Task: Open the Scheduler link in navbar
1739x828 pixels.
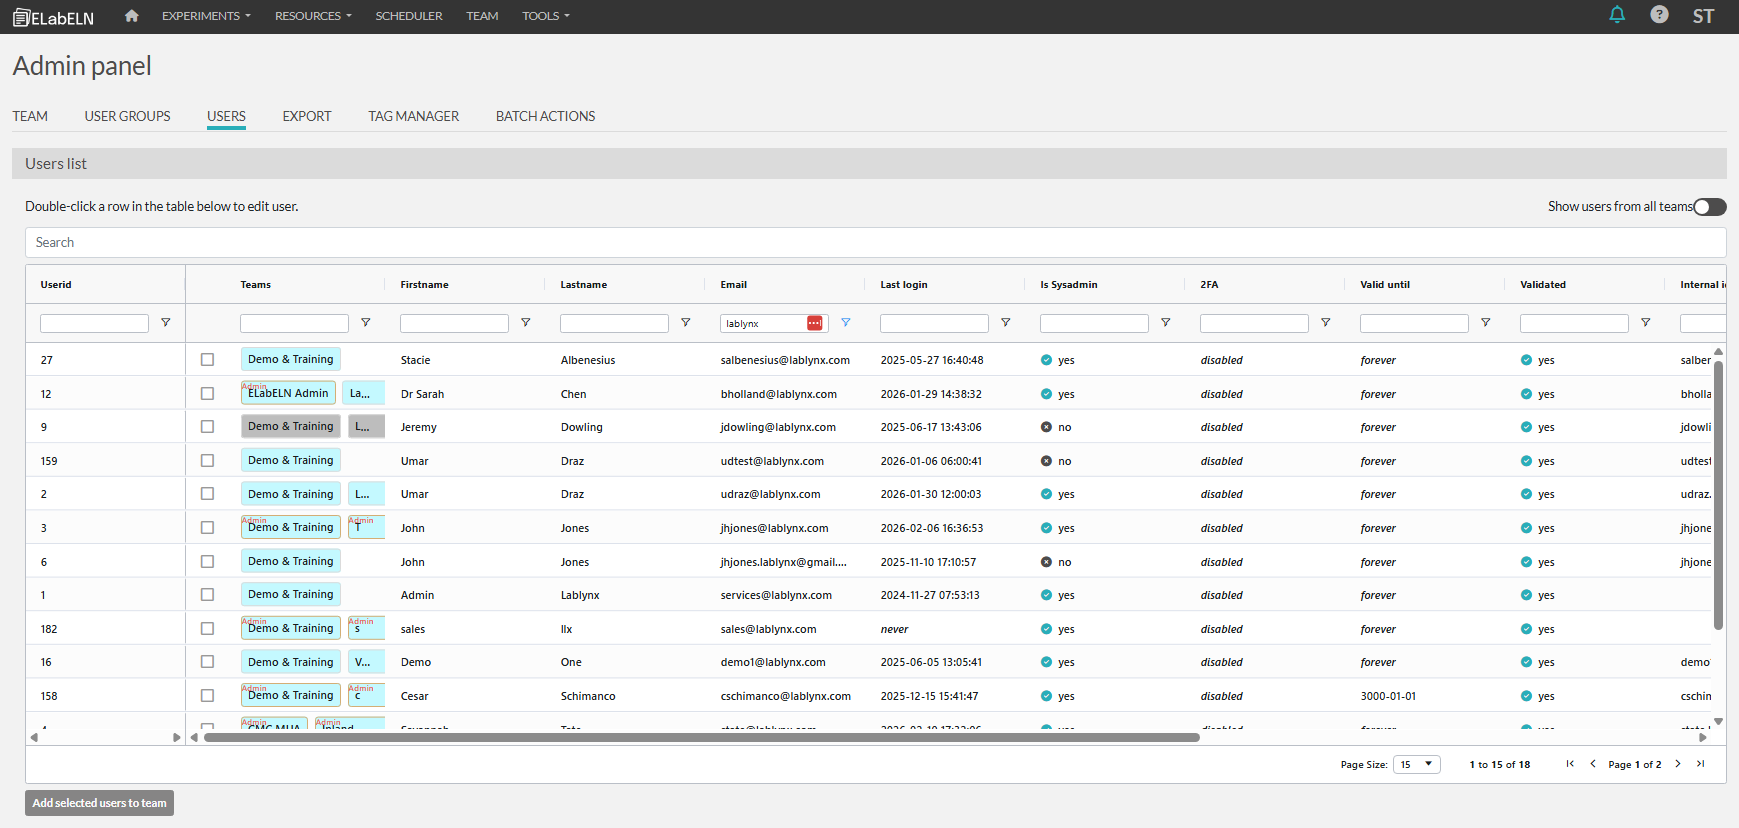Action: (x=408, y=16)
